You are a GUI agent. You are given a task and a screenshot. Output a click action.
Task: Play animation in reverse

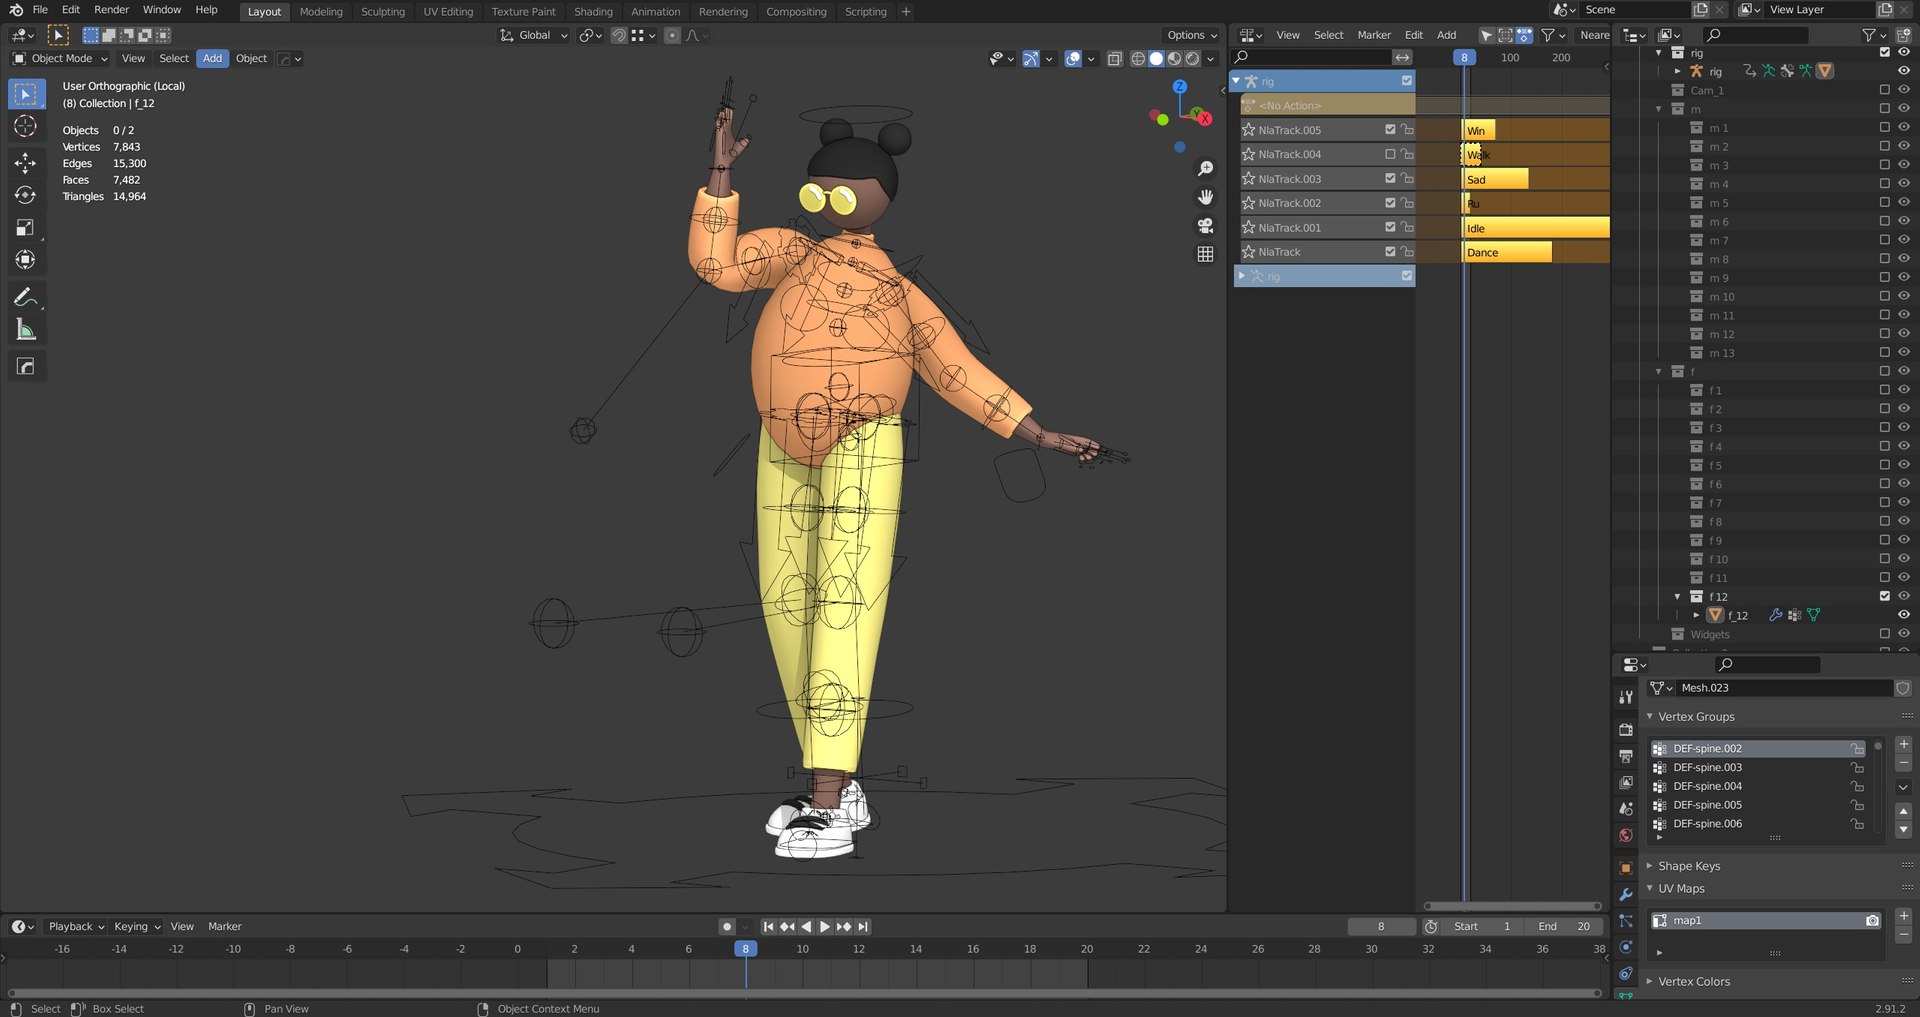[x=806, y=927]
